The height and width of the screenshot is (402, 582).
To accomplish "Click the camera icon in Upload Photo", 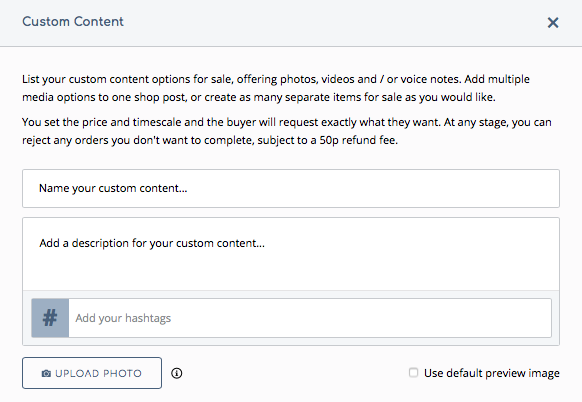I will click(46, 373).
